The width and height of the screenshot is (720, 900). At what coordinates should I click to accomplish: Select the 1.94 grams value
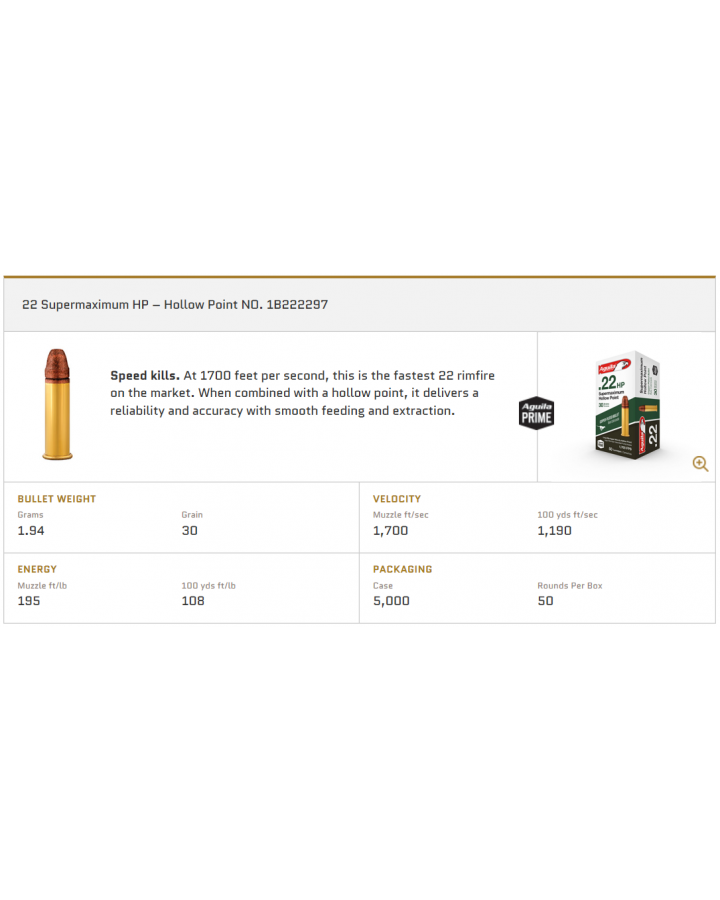[31, 530]
